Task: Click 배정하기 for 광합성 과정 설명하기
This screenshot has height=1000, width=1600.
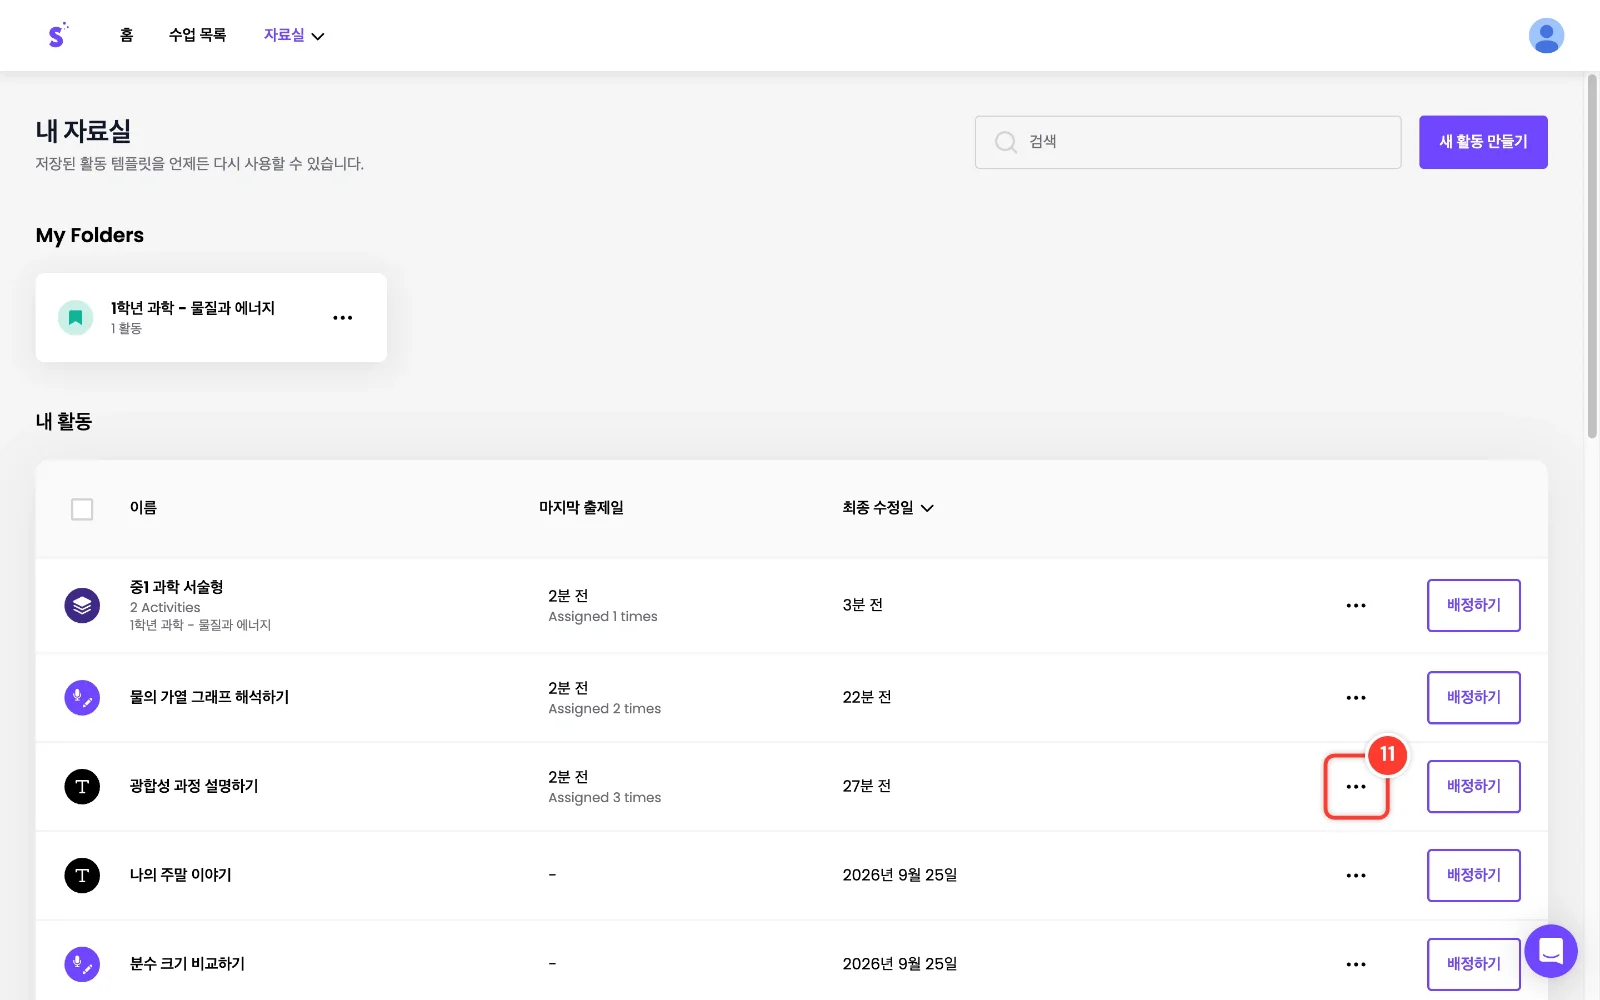Action: coord(1474,786)
